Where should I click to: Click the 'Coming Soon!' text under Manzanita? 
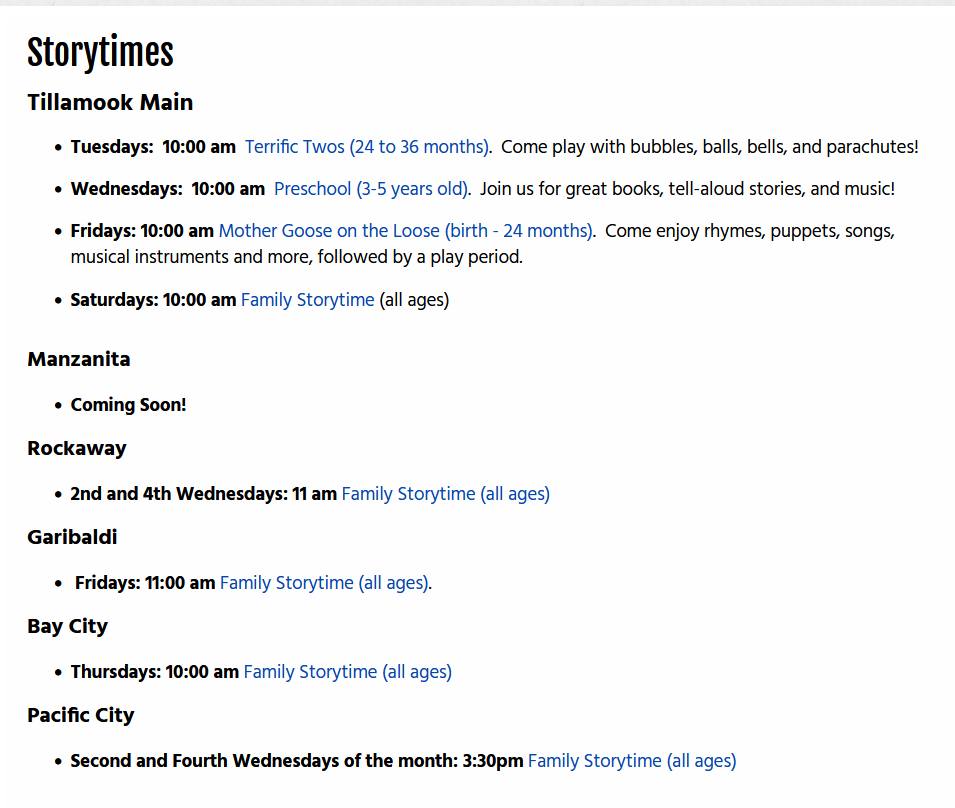coord(129,405)
